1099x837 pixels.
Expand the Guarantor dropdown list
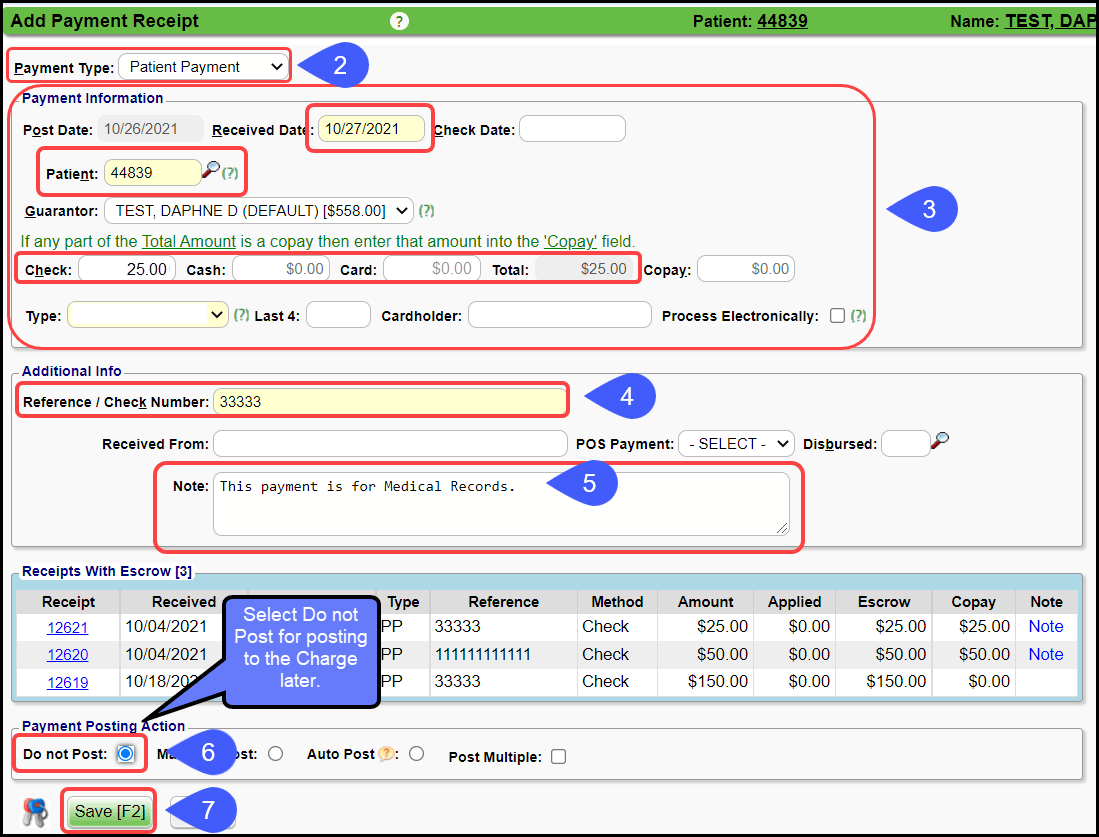(258, 211)
